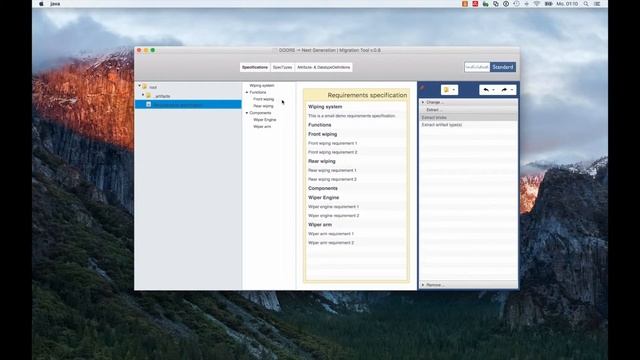The image size is (640, 360).
Task: Click the Extract... section header
Action: click(x=468, y=110)
